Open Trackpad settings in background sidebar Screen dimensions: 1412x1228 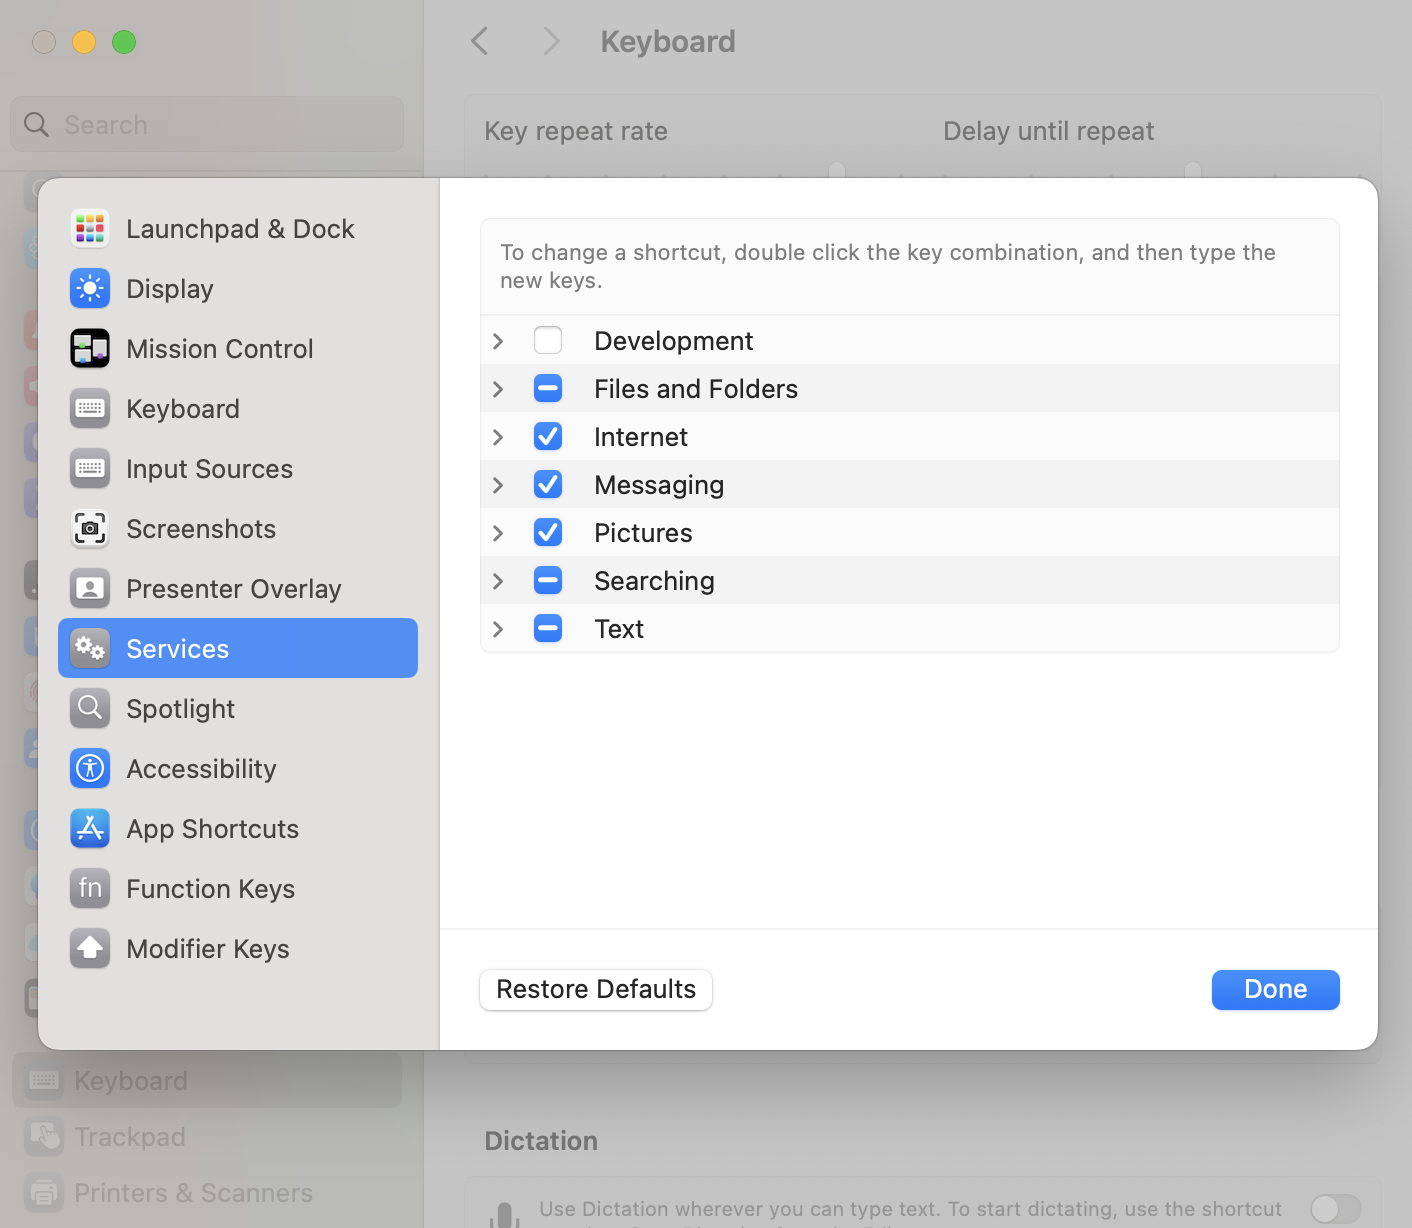point(207,1136)
